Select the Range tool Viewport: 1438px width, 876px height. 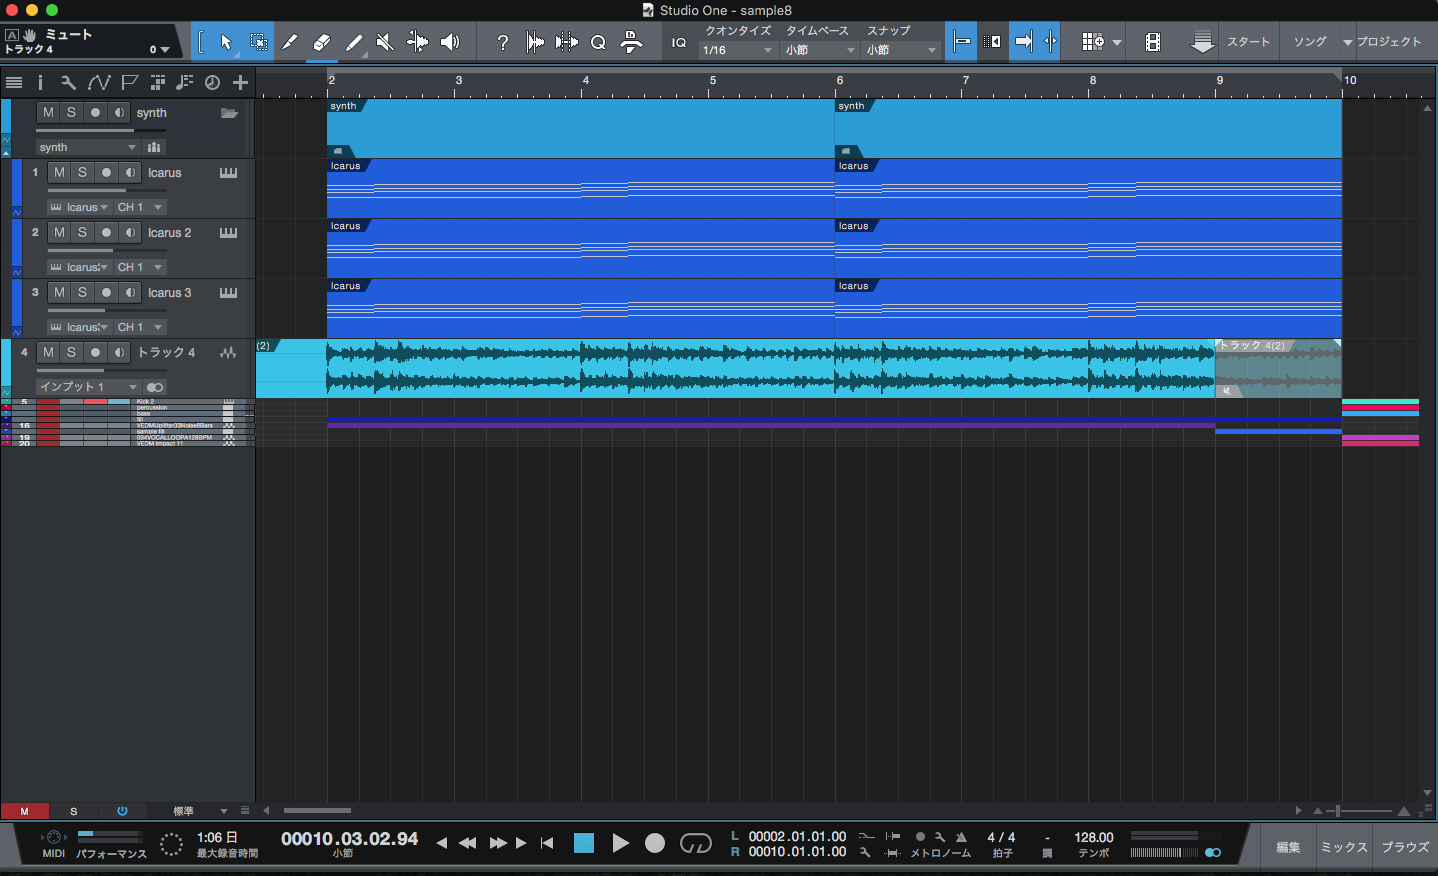(258, 42)
